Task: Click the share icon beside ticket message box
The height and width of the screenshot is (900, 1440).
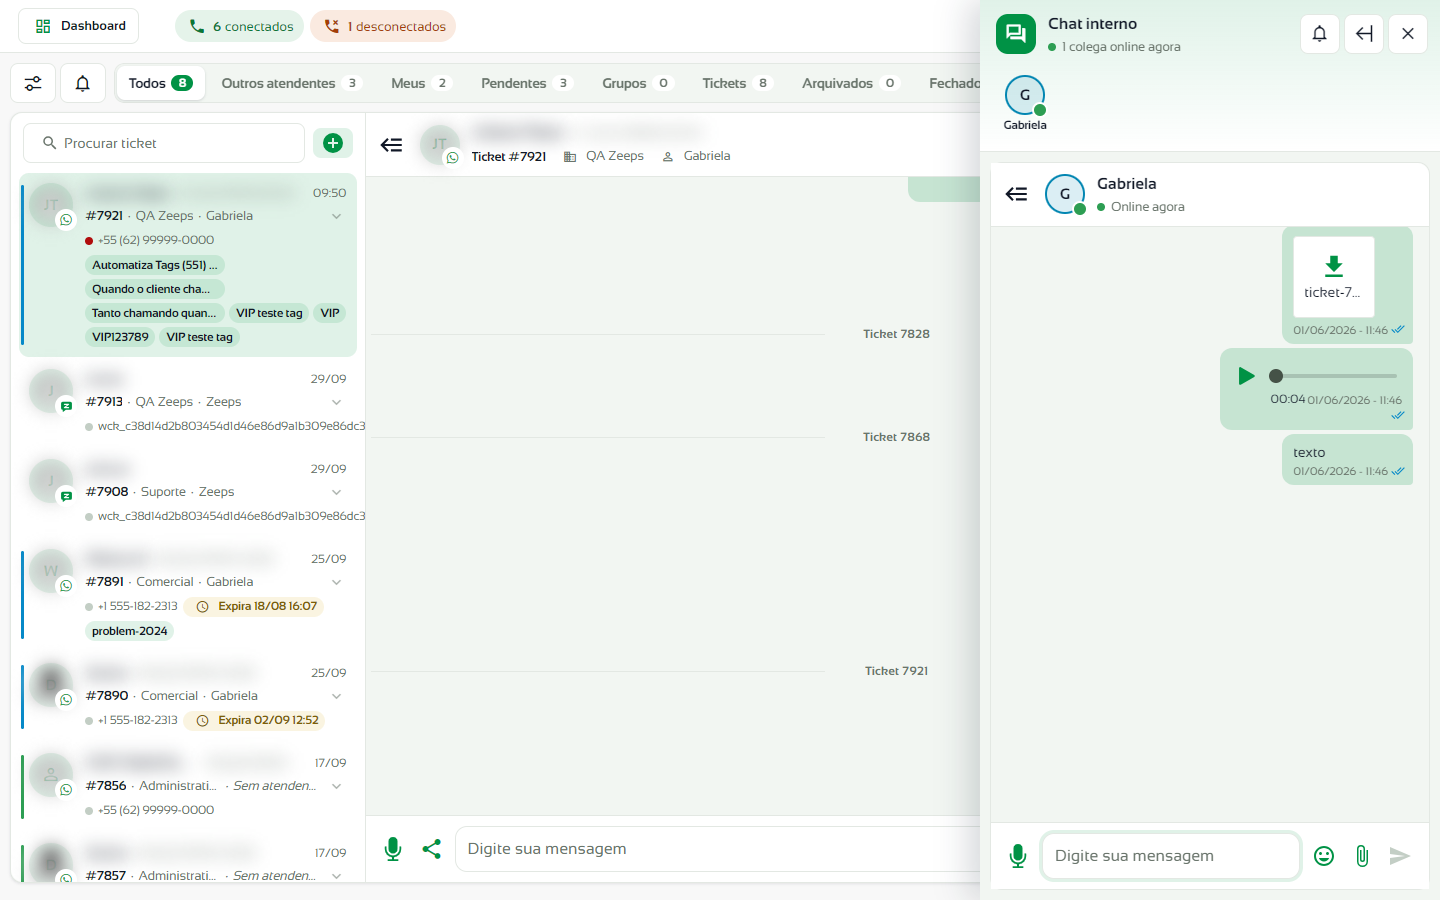Action: click(x=432, y=849)
